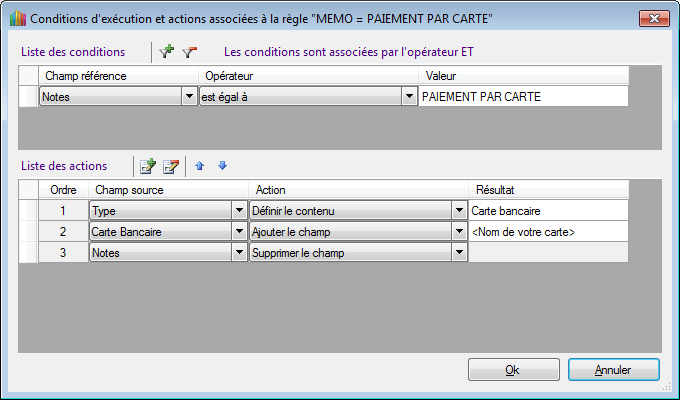Expand the 'est égal à' operator dropdown
This screenshot has height=400, width=680.
pos(409,97)
